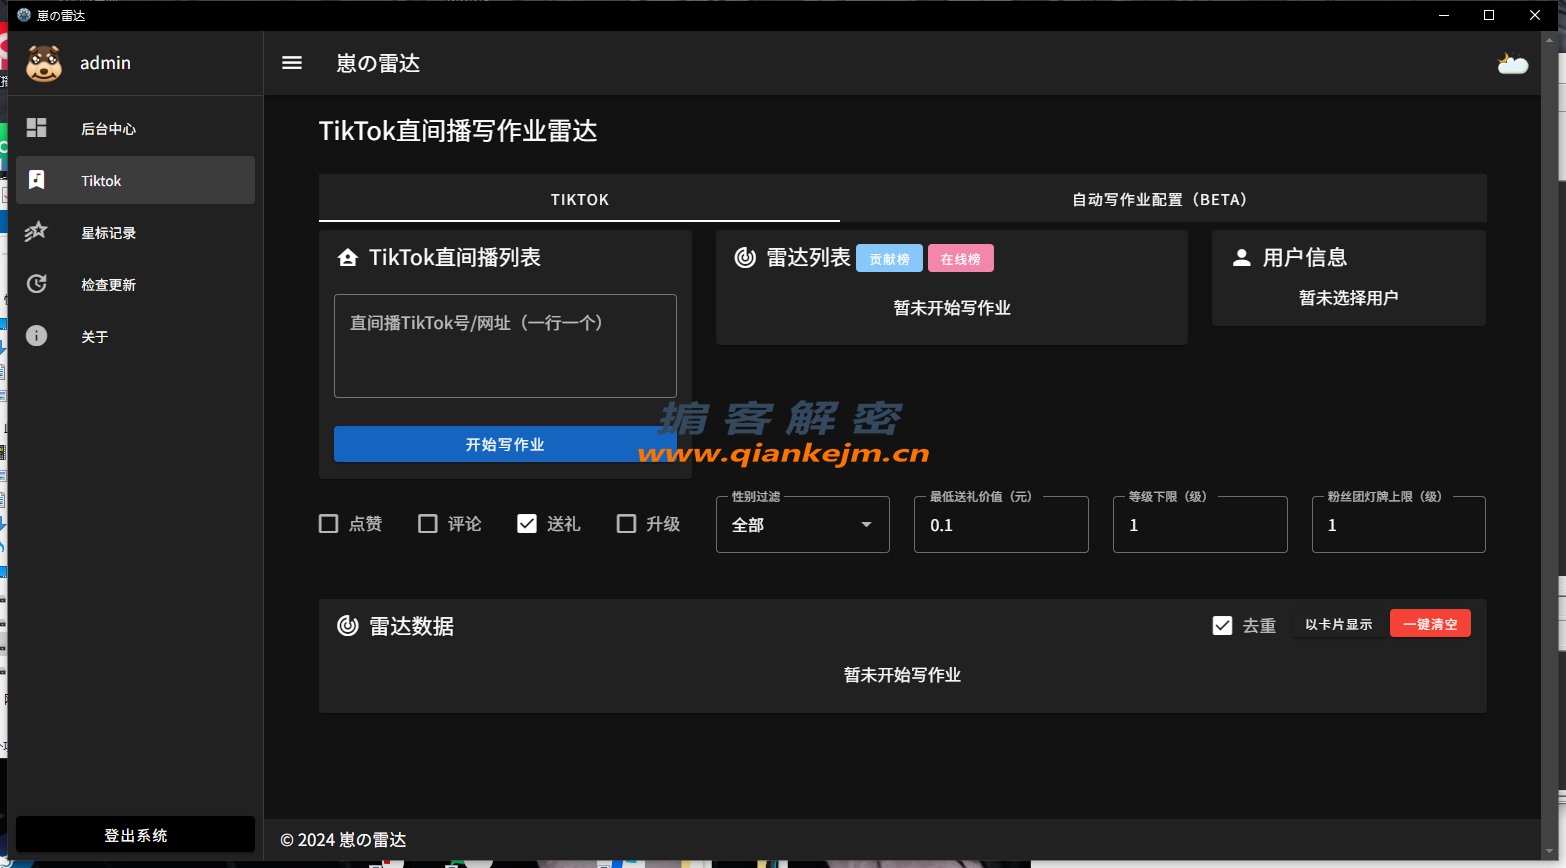
Task: Switch to 自动写作业配置 (BETA) tab
Action: 1163,199
